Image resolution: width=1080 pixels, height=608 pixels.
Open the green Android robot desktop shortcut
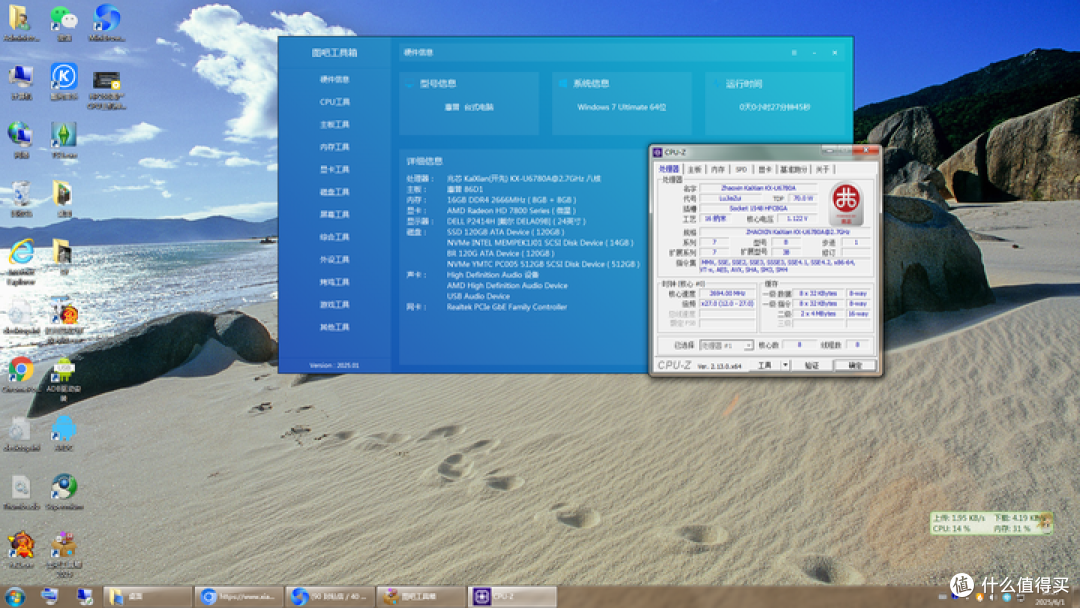click(63, 377)
